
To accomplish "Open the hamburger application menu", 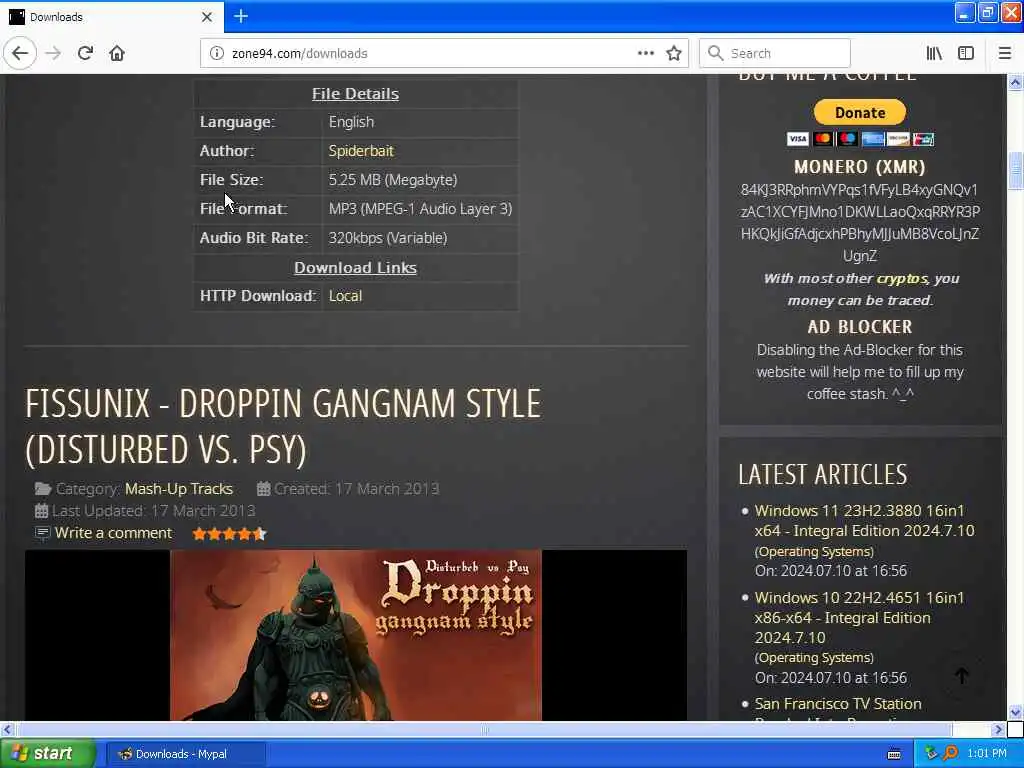I will pyautogui.click(x=1005, y=54).
